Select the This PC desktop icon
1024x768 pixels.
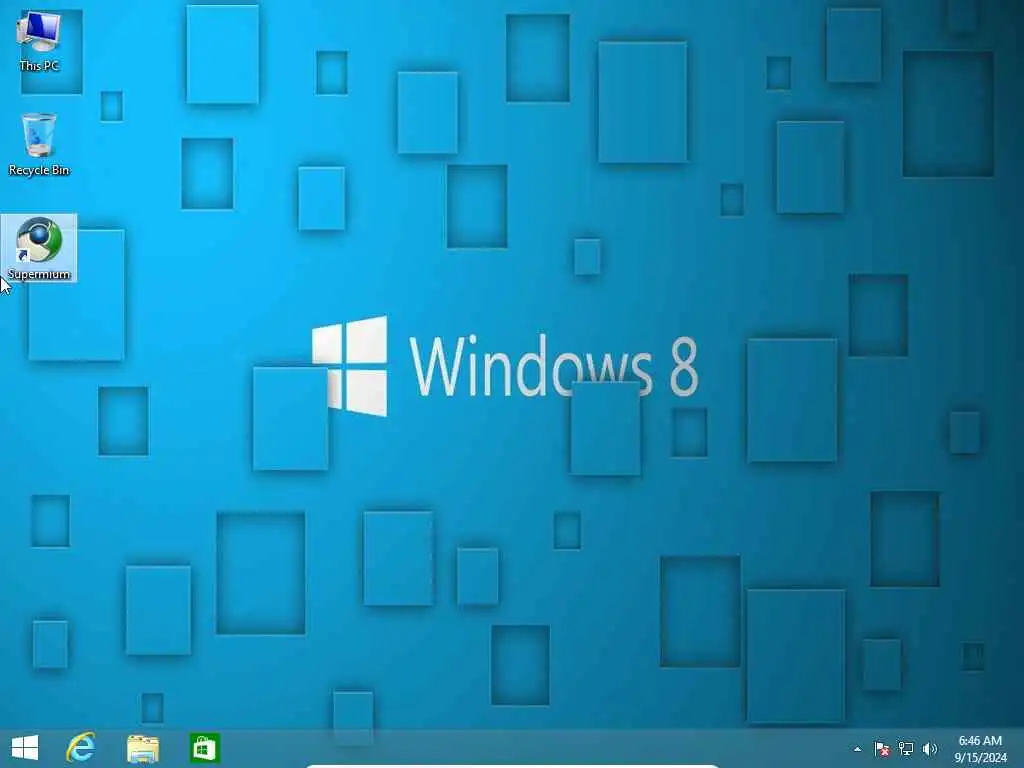[39, 40]
